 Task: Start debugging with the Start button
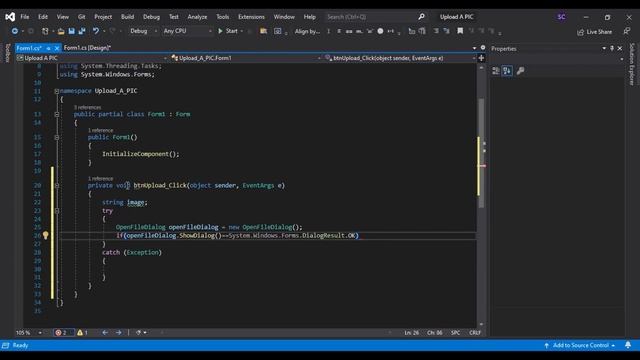pyautogui.click(x=228, y=31)
